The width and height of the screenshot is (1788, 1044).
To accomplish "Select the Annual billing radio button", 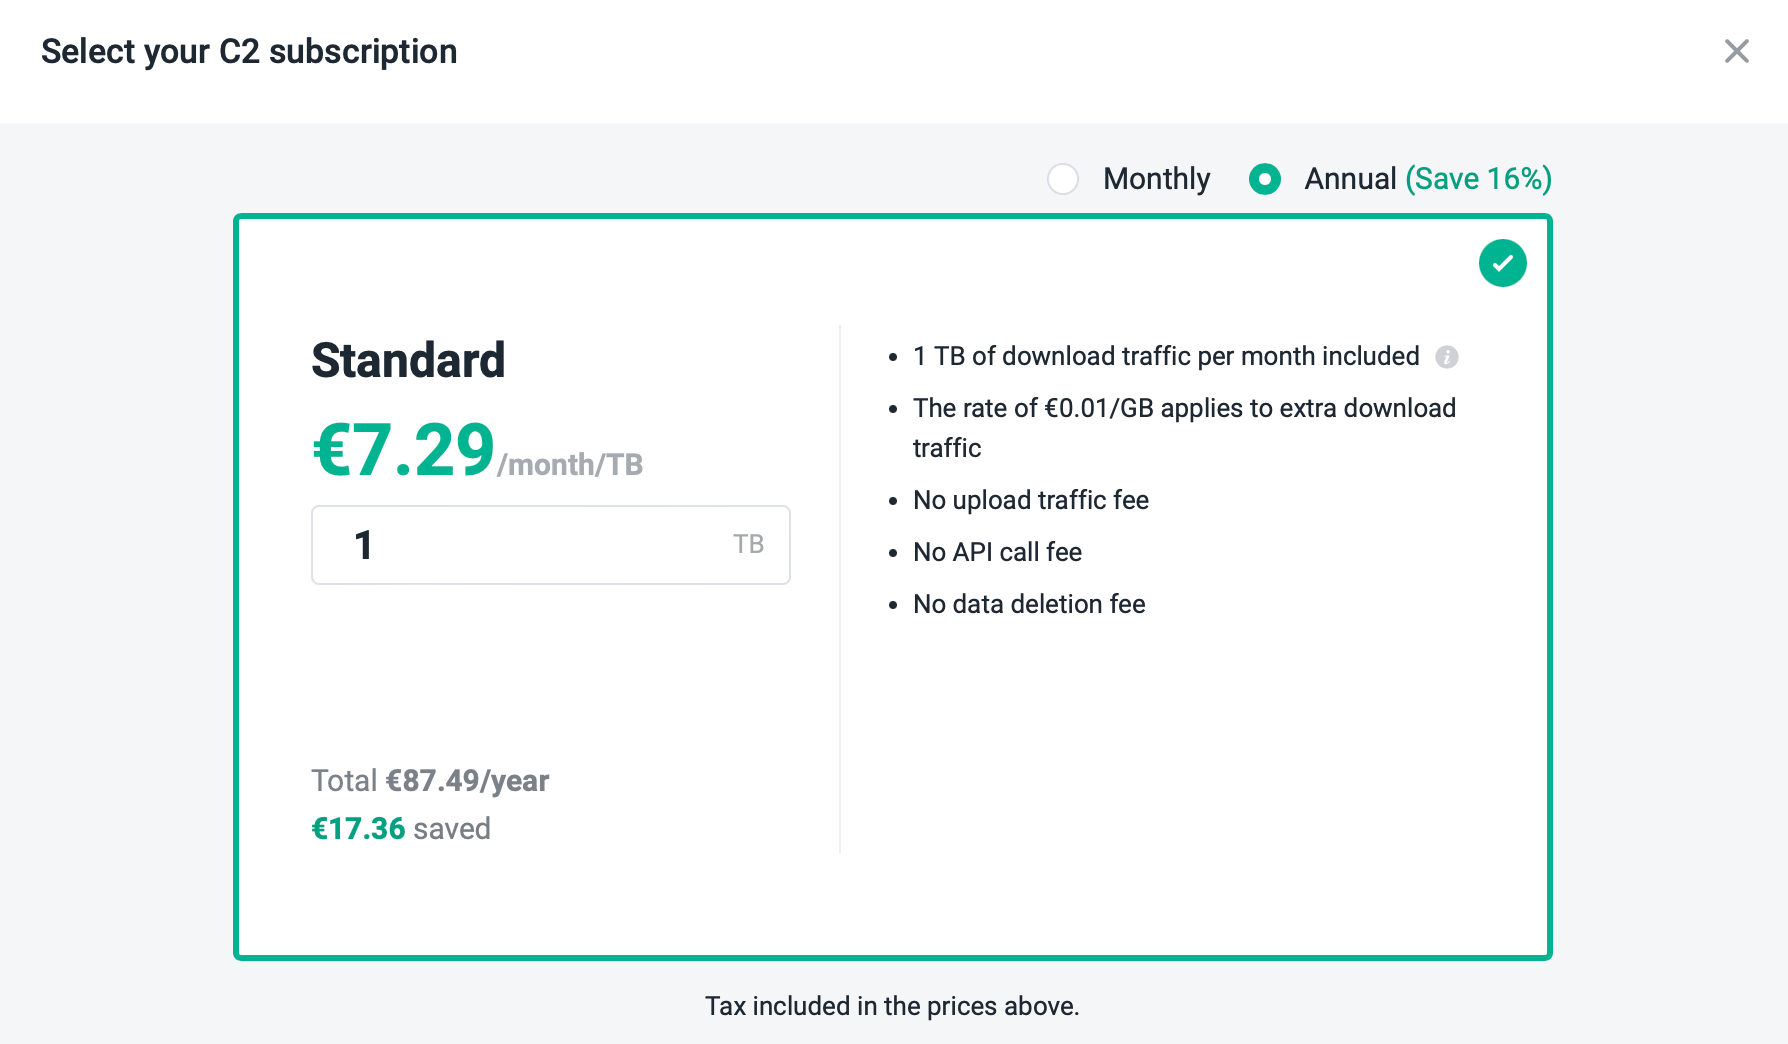I will coord(1265,179).
